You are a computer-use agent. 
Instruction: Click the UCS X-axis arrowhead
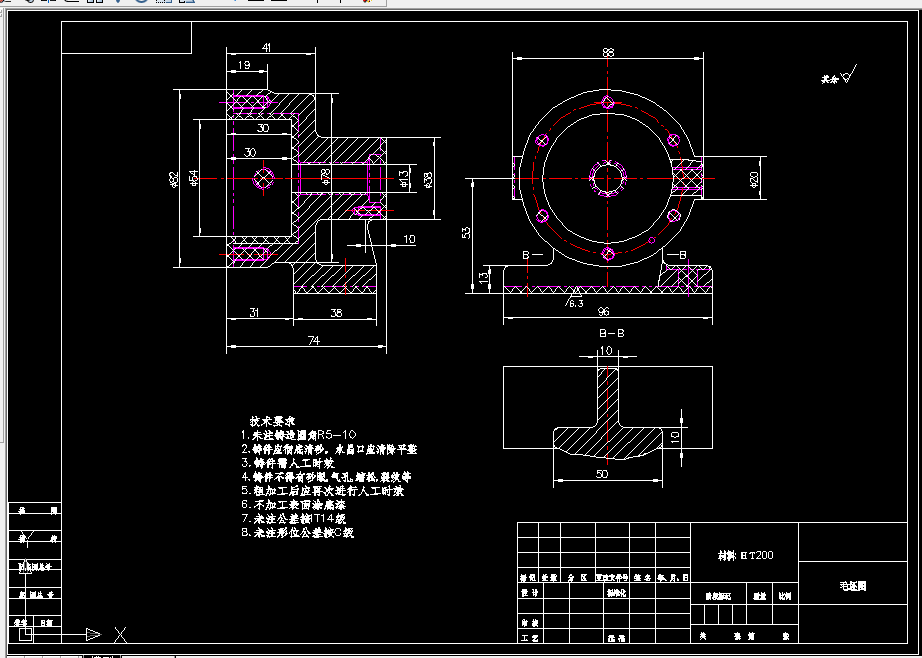93,634
